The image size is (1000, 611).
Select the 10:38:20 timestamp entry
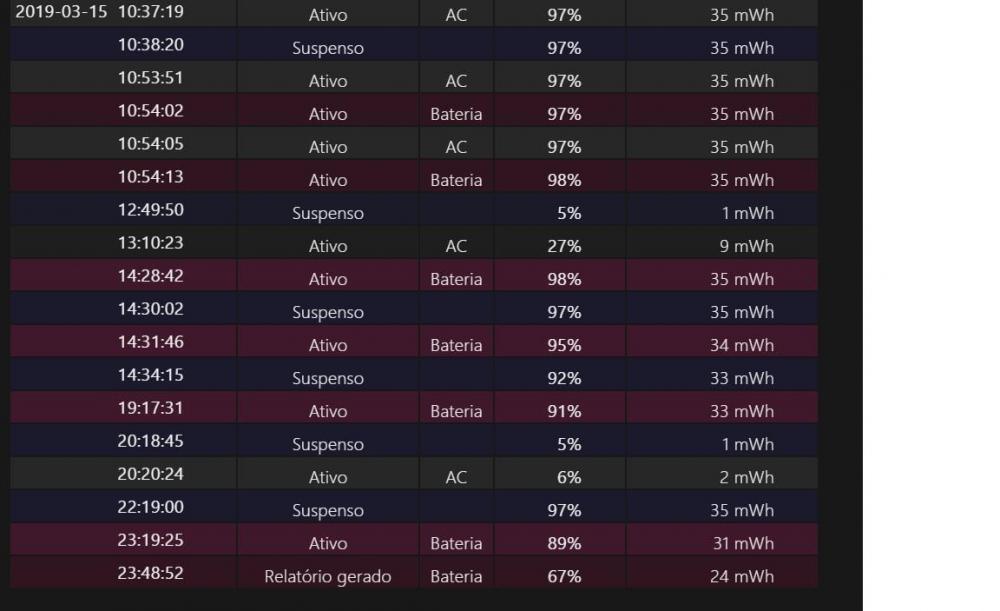(x=150, y=46)
